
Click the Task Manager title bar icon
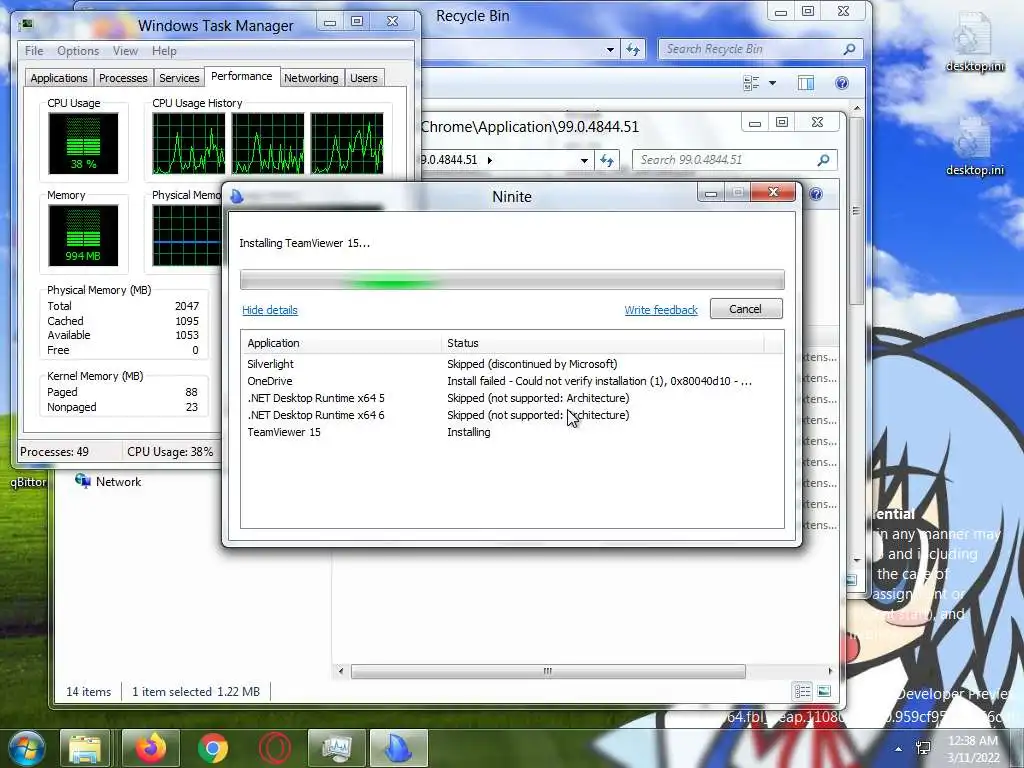click(x=27, y=25)
